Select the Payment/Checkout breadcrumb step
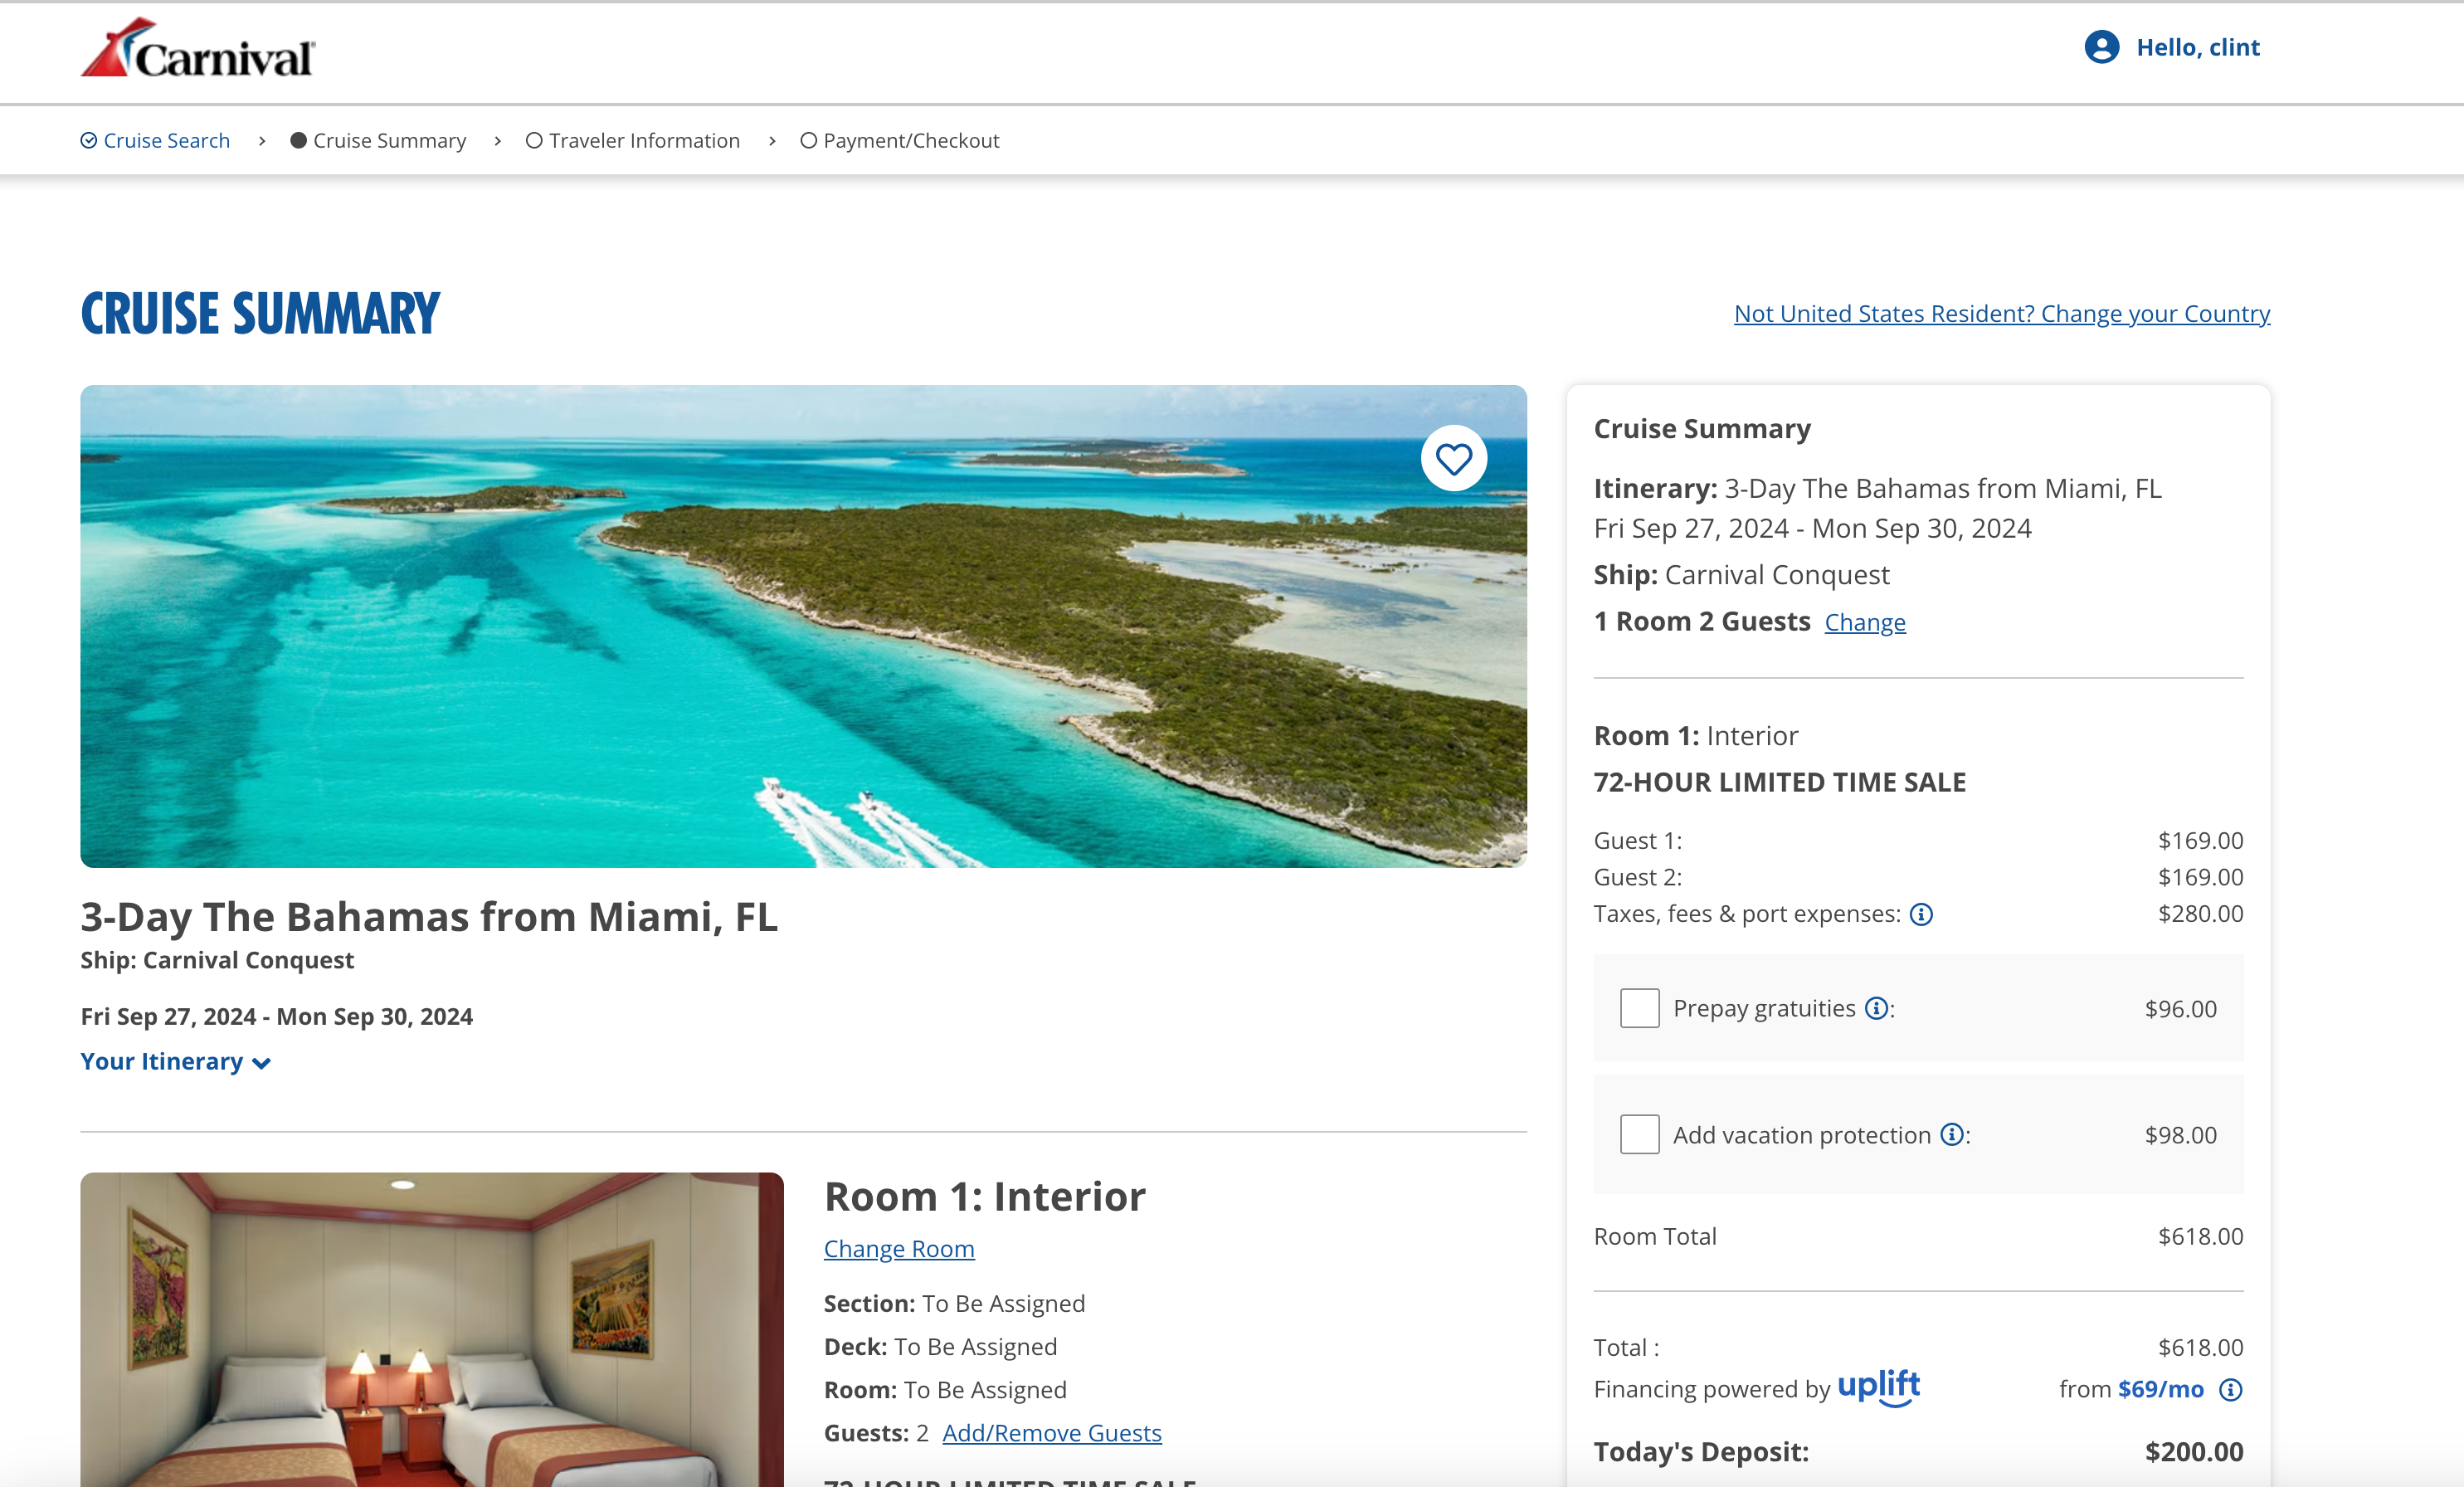 click(899, 141)
